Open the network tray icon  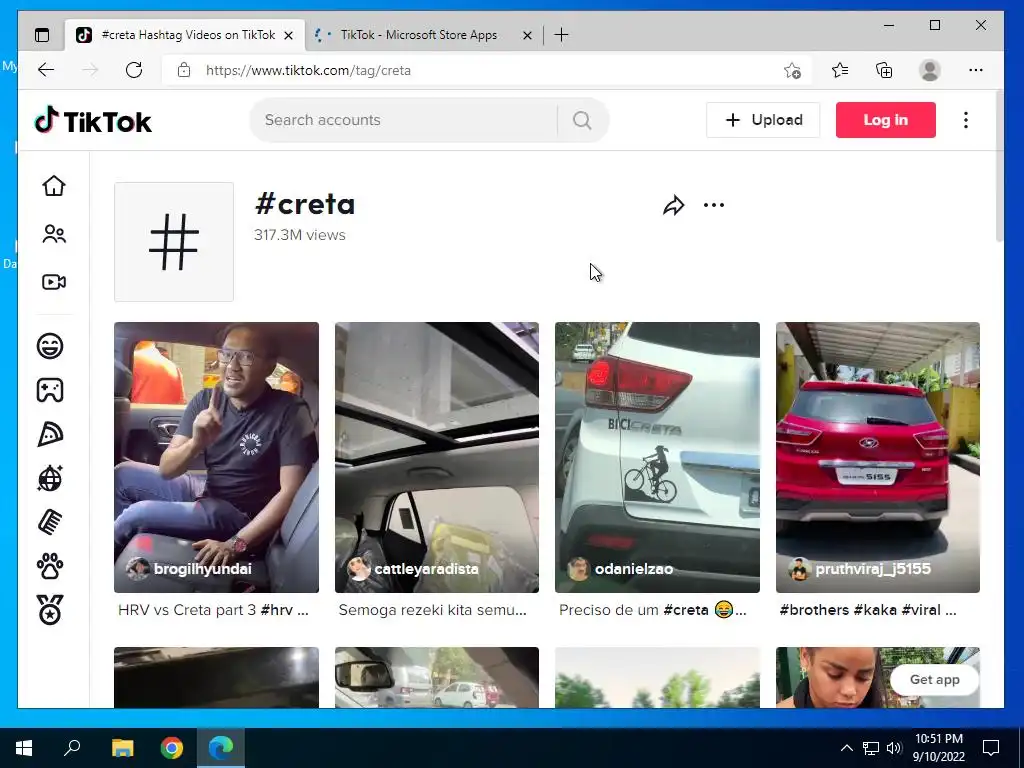871,748
